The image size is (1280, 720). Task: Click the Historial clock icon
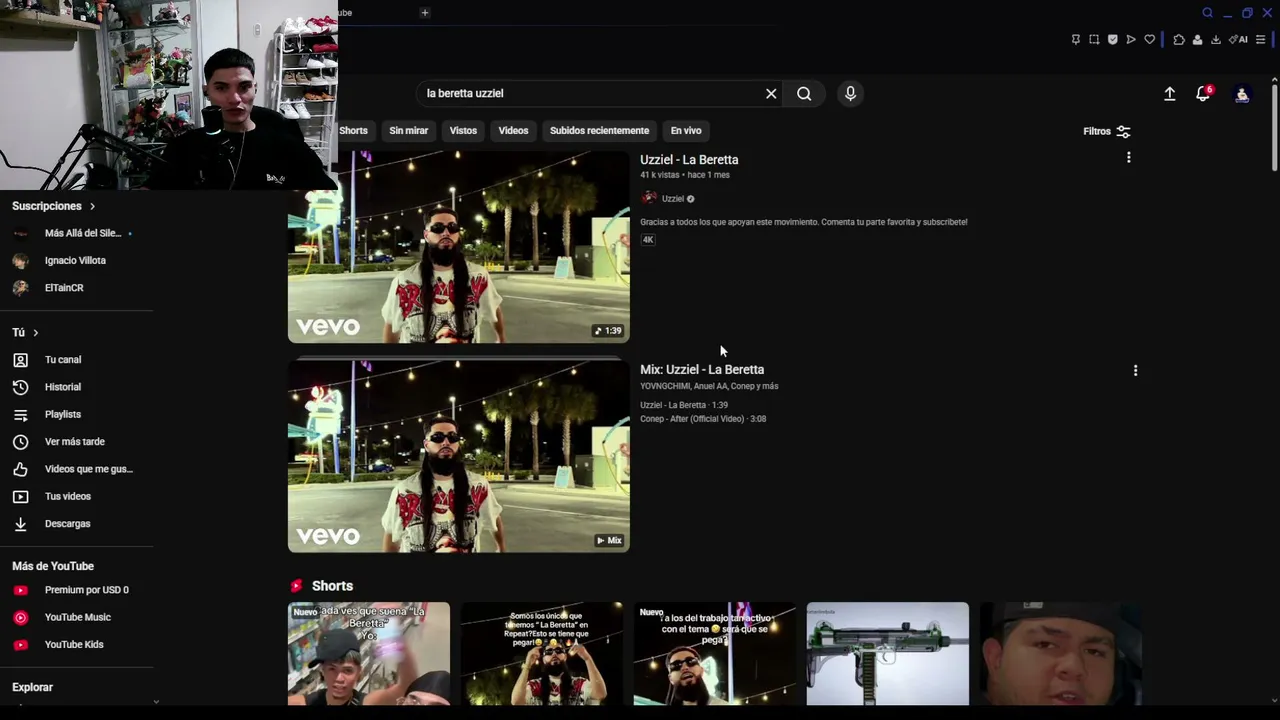20,387
